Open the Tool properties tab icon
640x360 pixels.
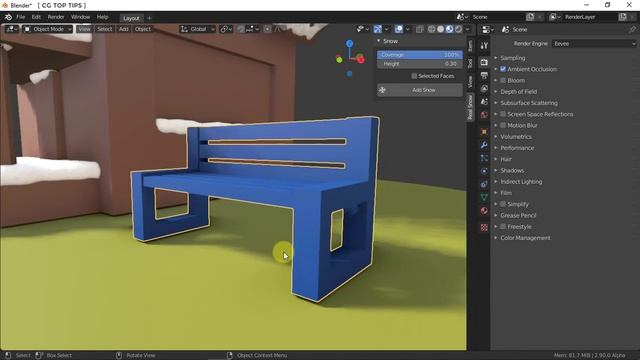tap(484, 46)
